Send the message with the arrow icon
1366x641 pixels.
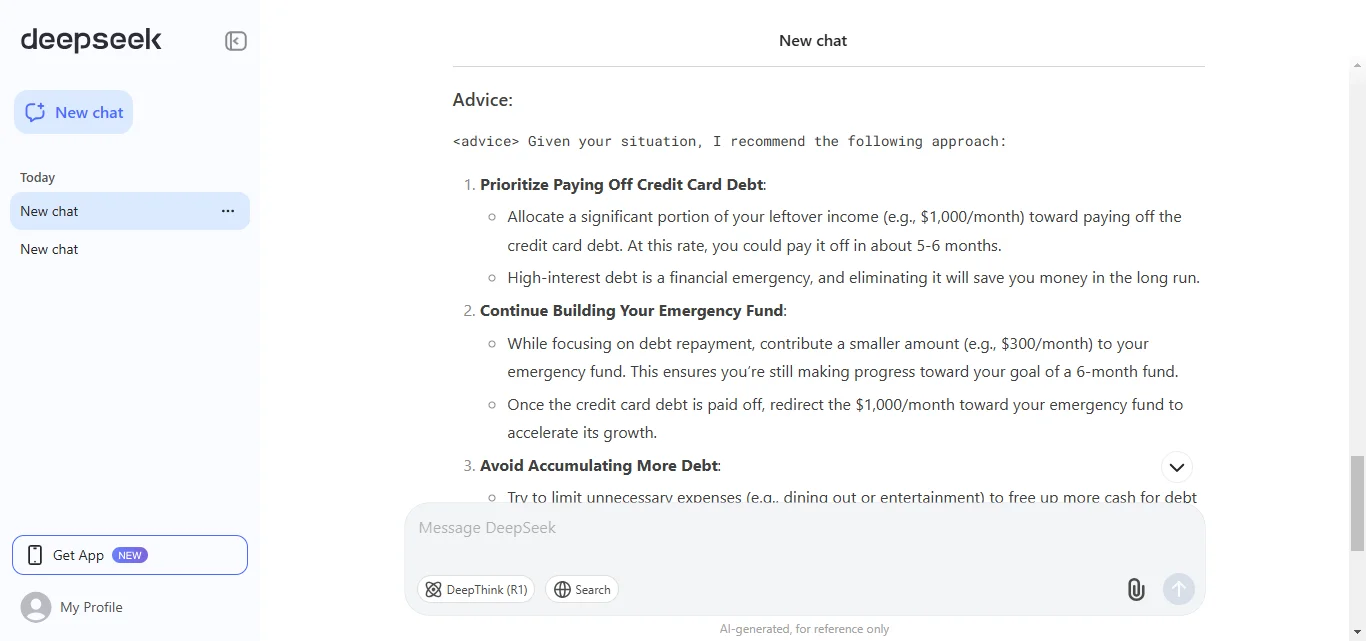[1179, 589]
